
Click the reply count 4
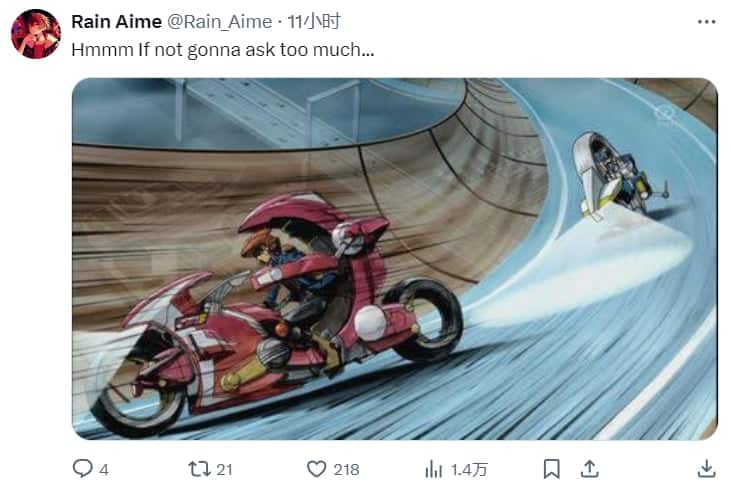(x=103, y=469)
